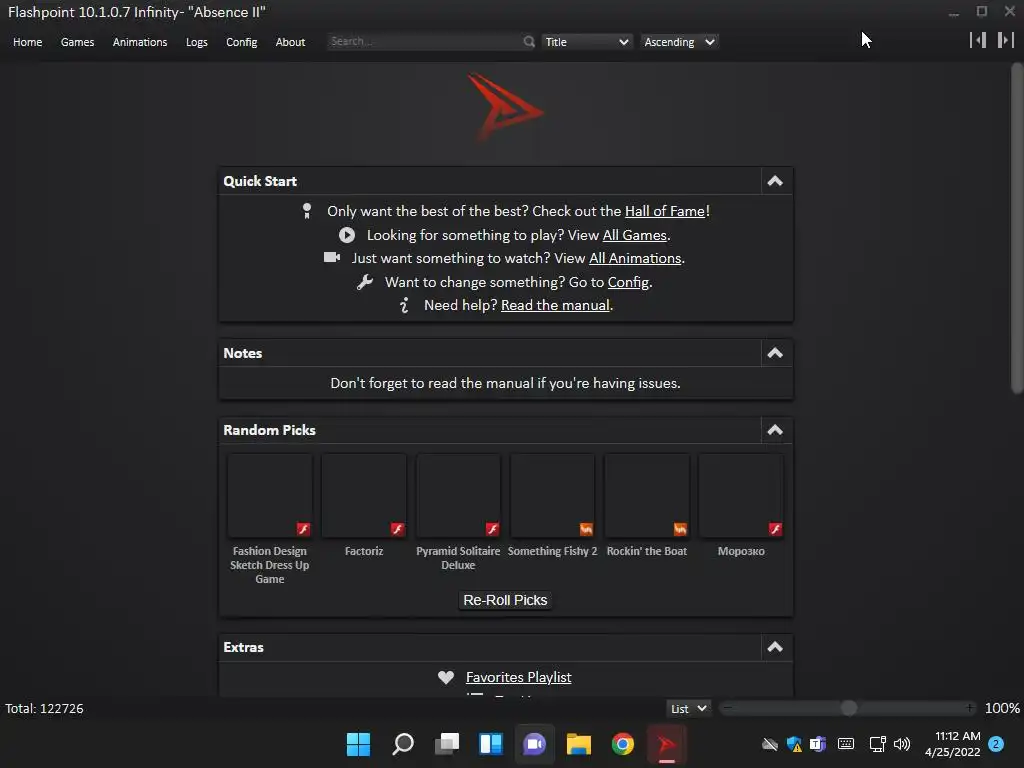Click the info icon beside Need help

404,305
